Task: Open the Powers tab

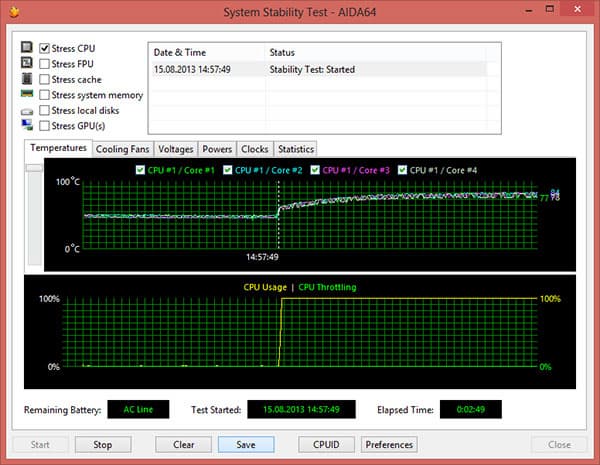Action: click(217, 149)
